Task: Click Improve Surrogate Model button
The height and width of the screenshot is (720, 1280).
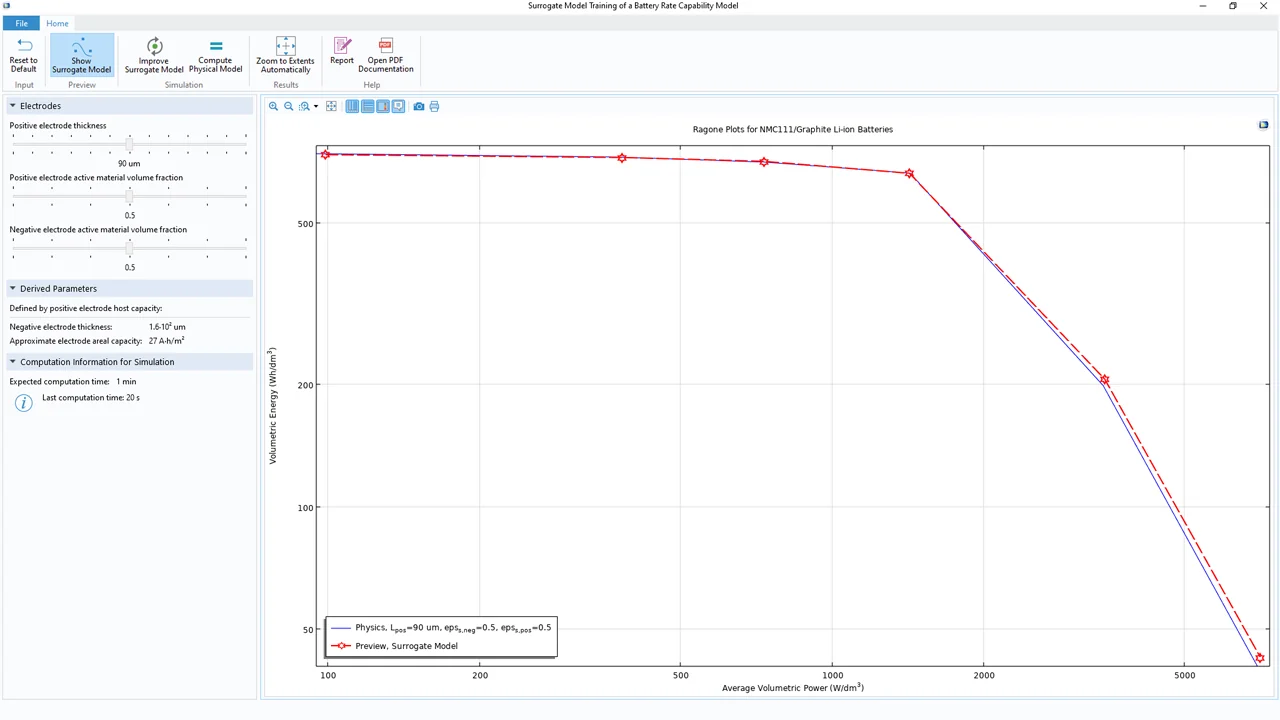Action: click(x=154, y=55)
